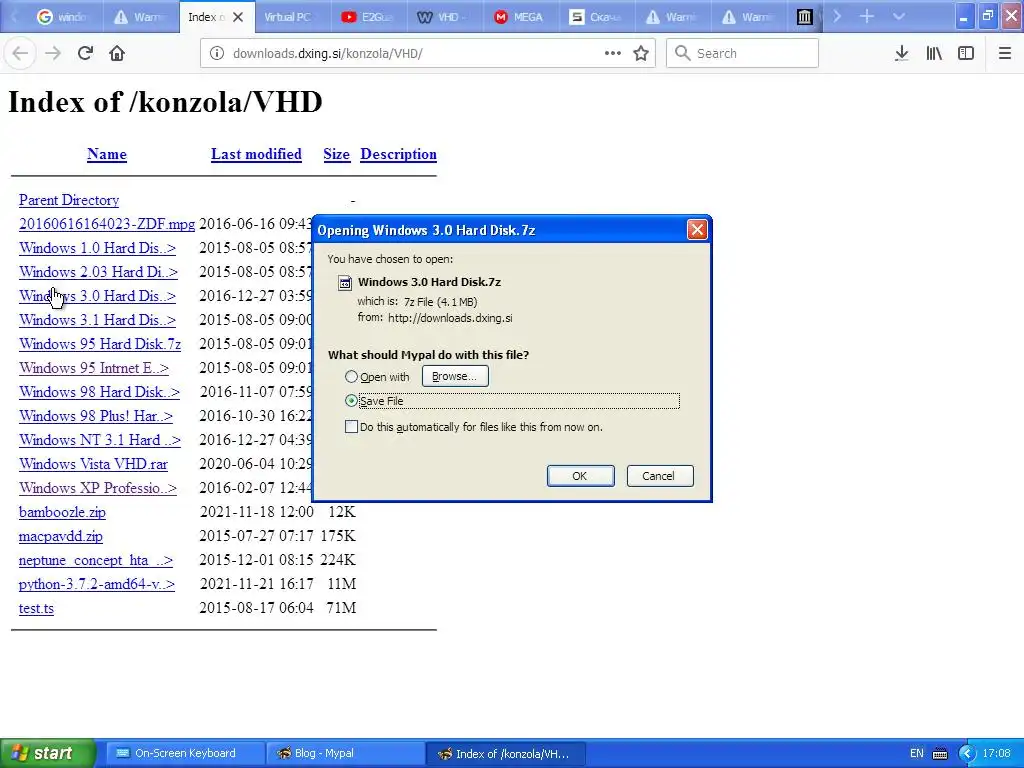Open the tab with the museum building icon

click(805, 17)
